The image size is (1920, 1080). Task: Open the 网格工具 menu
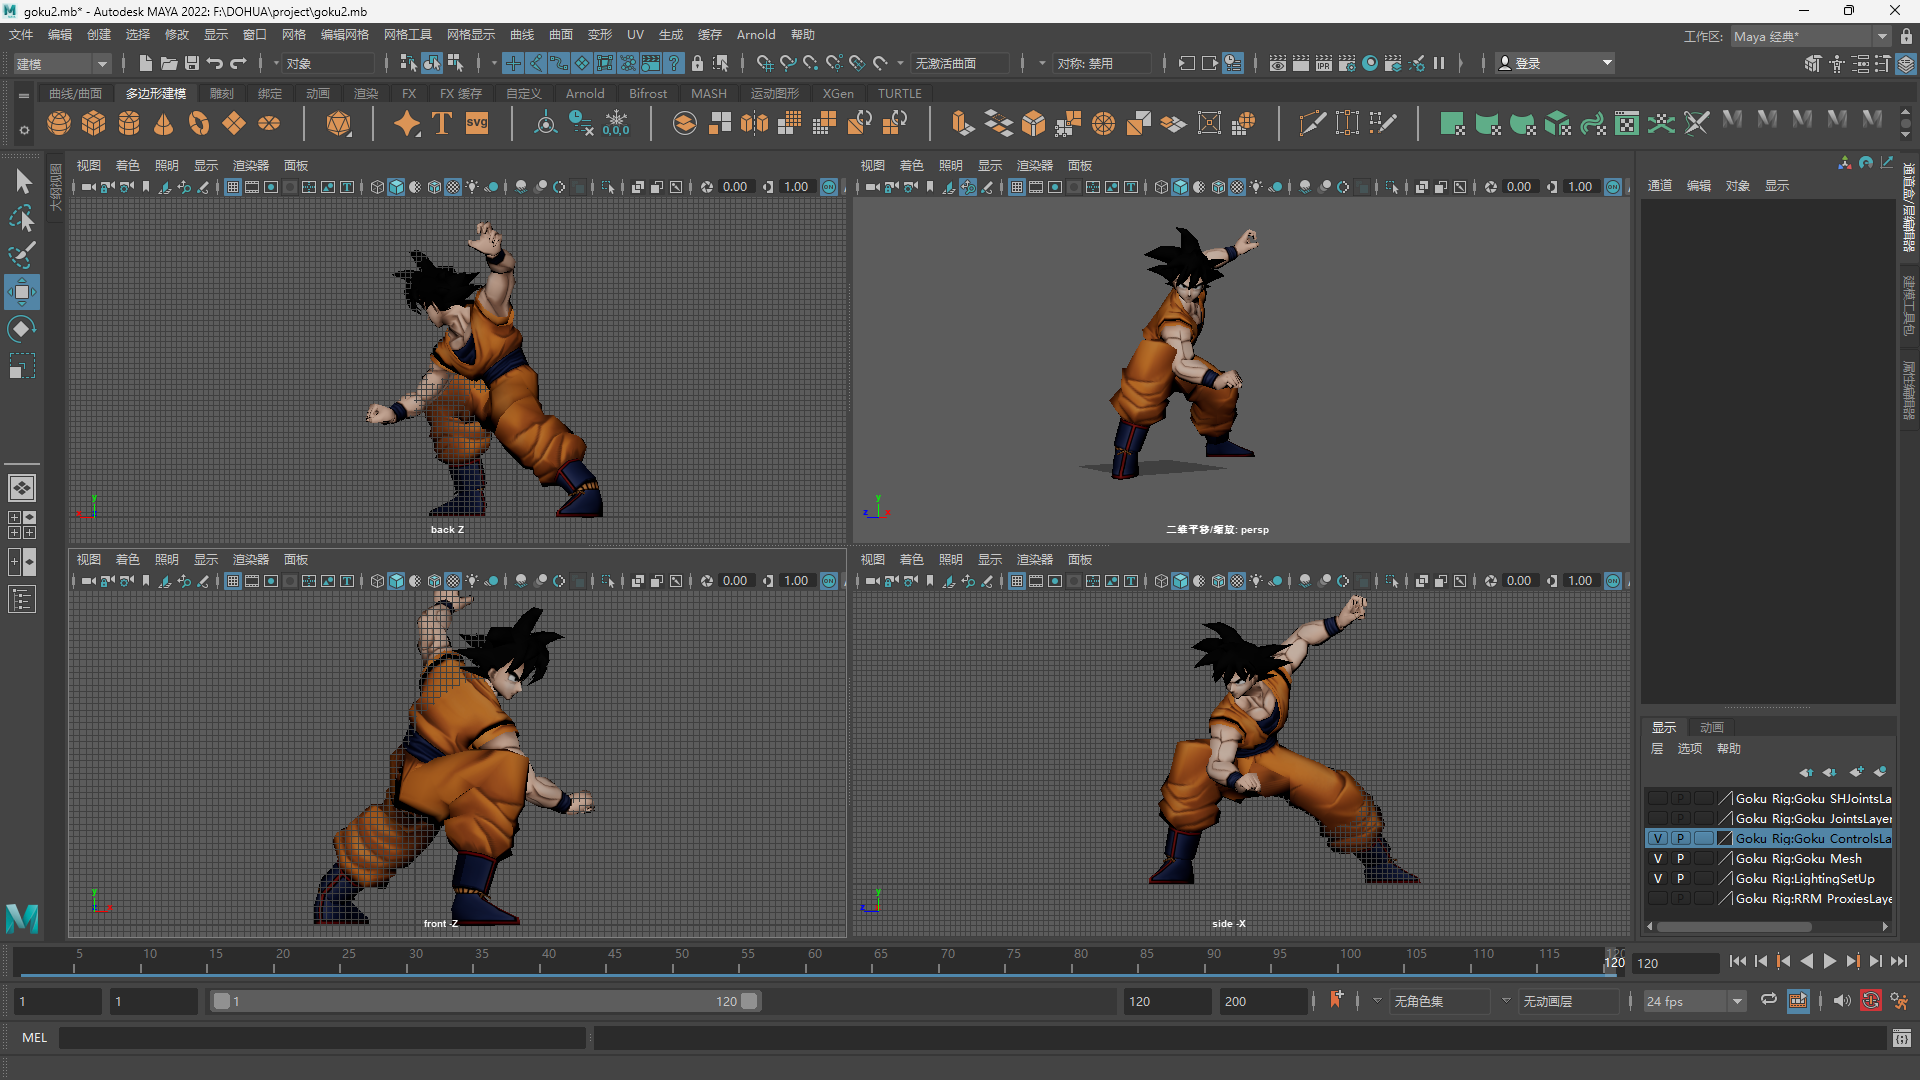point(407,35)
